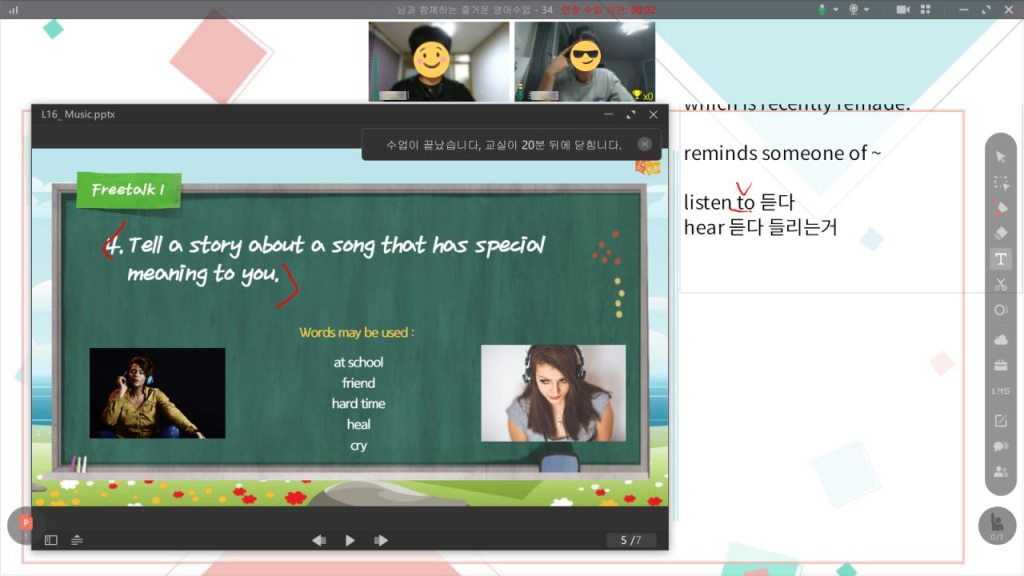Toggle the webcam on or off
Viewport: 1024px width, 576px height.
[854, 9]
